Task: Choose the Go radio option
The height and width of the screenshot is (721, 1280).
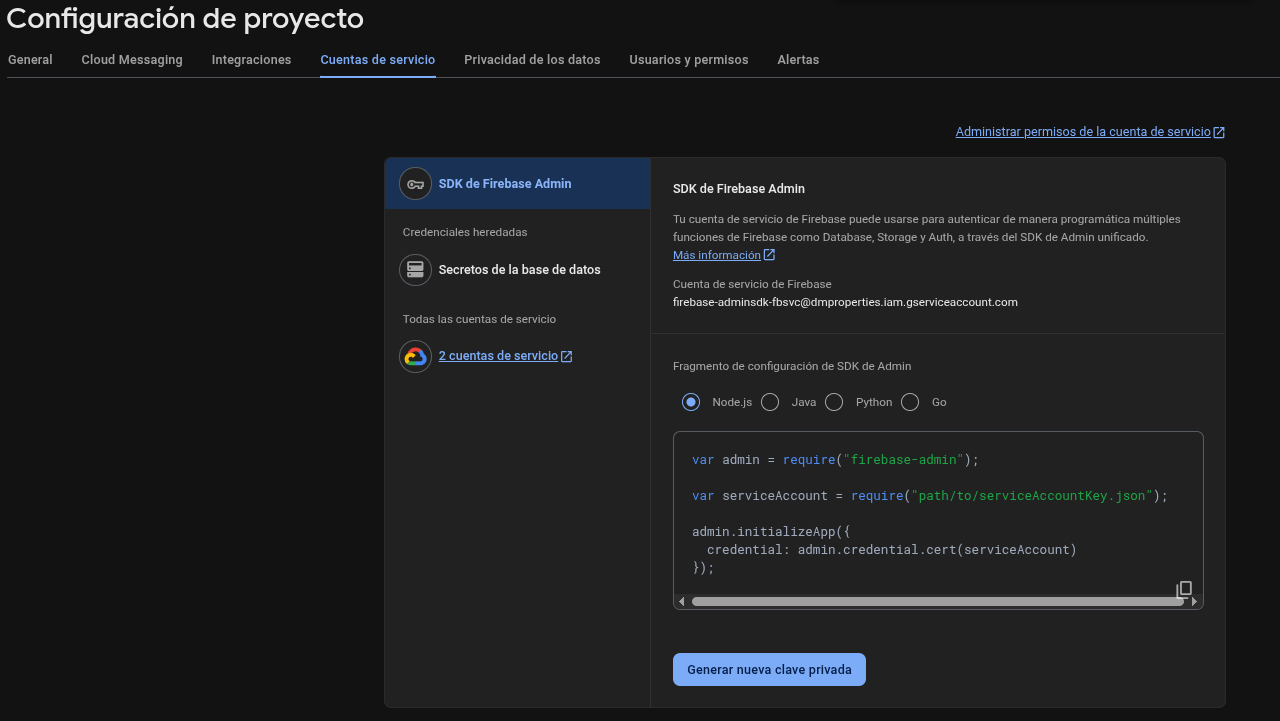Action: click(x=910, y=402)
